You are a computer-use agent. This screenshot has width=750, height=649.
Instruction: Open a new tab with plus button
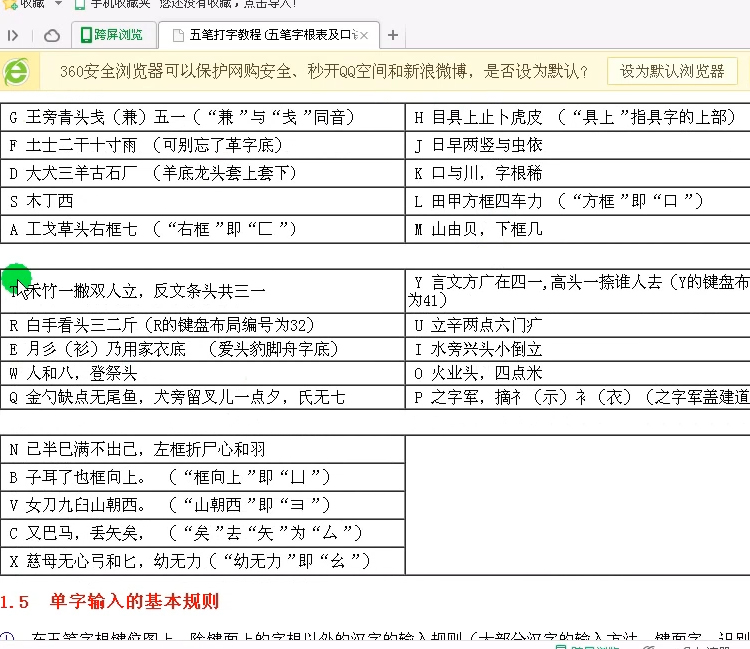click(393, 35)
